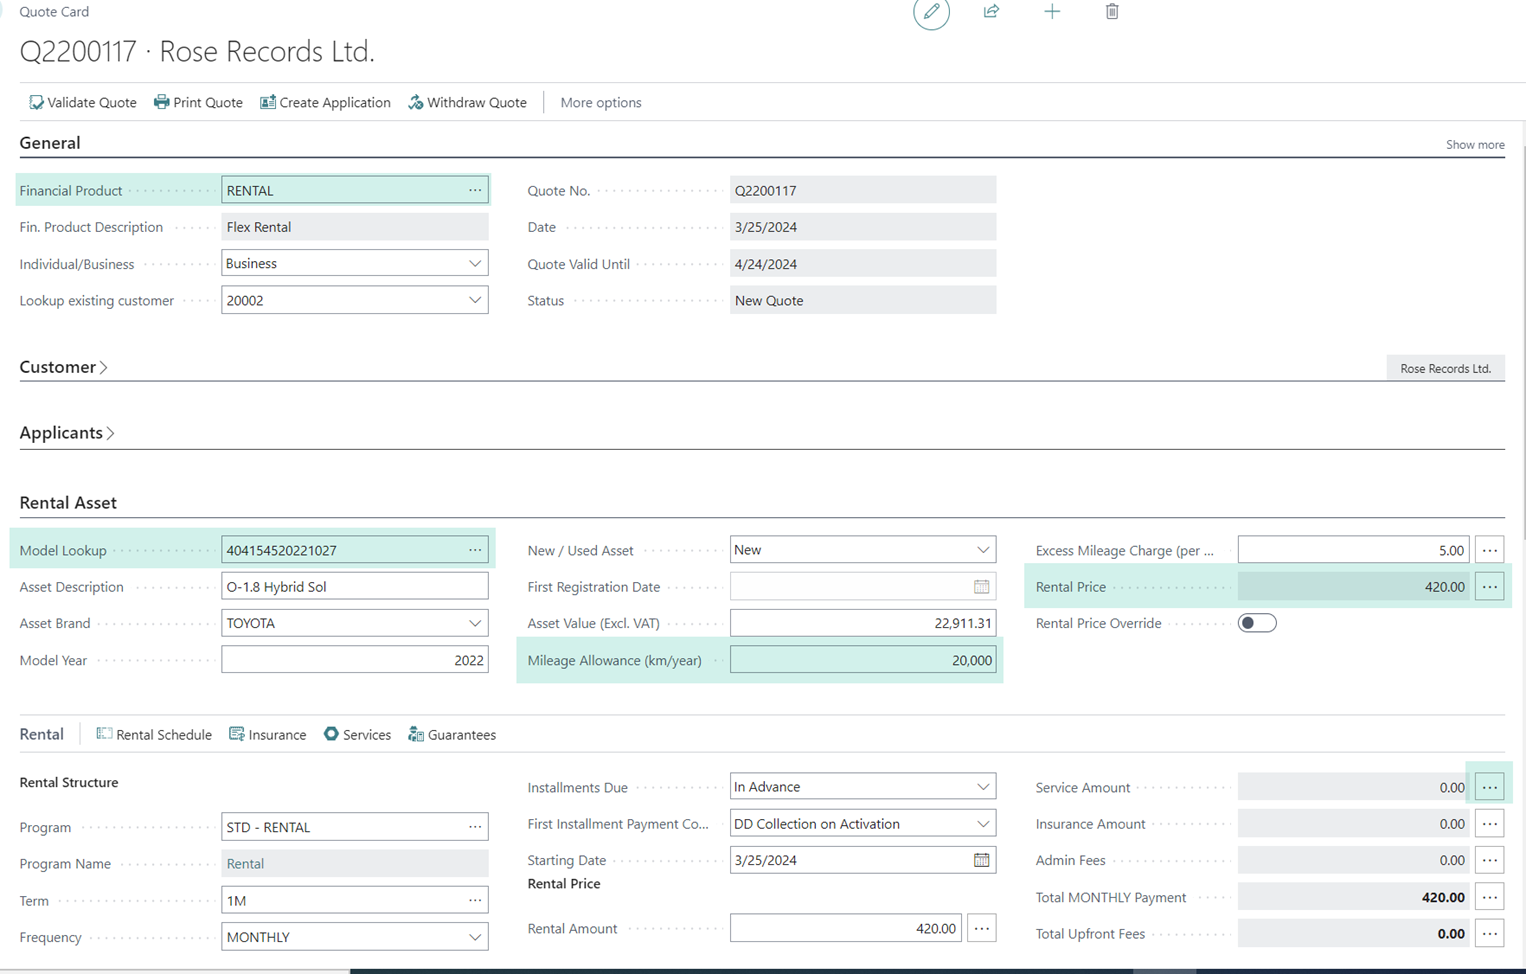Click the share icon at top
Screen dimensions: 1526x974
pyautogui.click(x=991, y=12)
